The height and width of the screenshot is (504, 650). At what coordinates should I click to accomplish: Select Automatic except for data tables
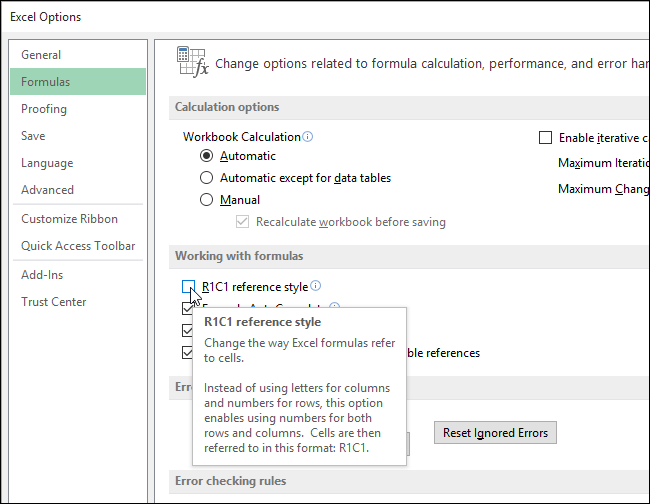click(x=206, y=178)
